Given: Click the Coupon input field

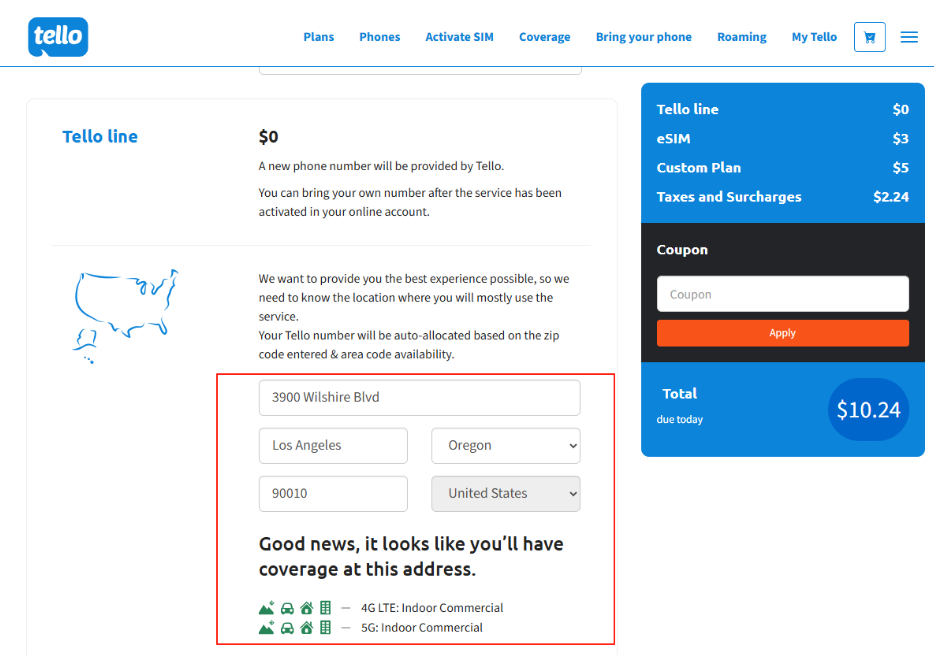Looking at the screenshot, I should (x=783, y=294).
